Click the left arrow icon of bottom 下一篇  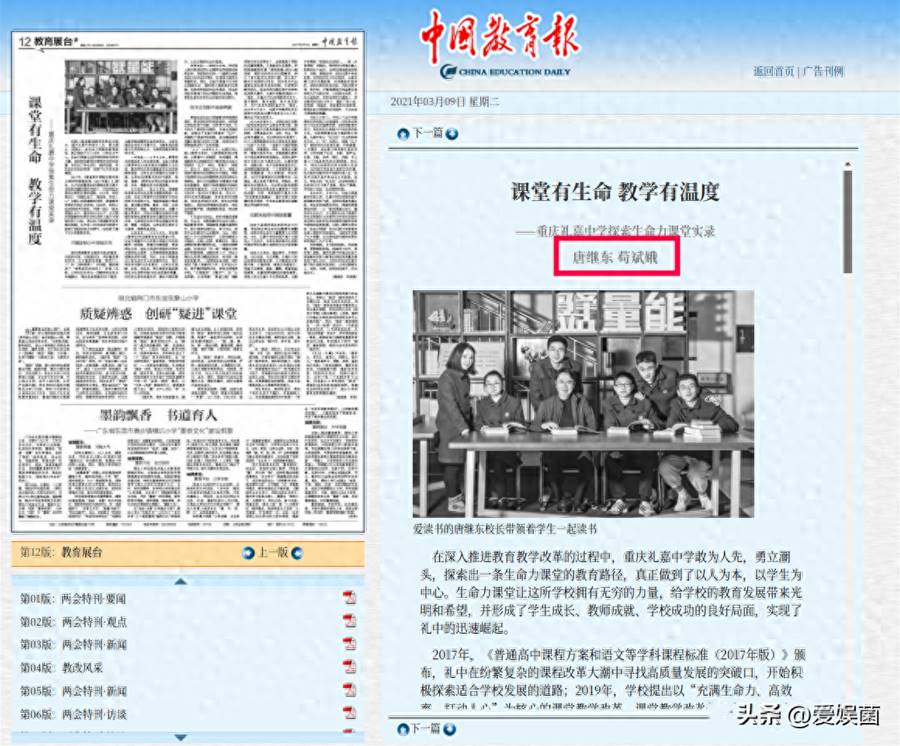(x=404, y=729)
